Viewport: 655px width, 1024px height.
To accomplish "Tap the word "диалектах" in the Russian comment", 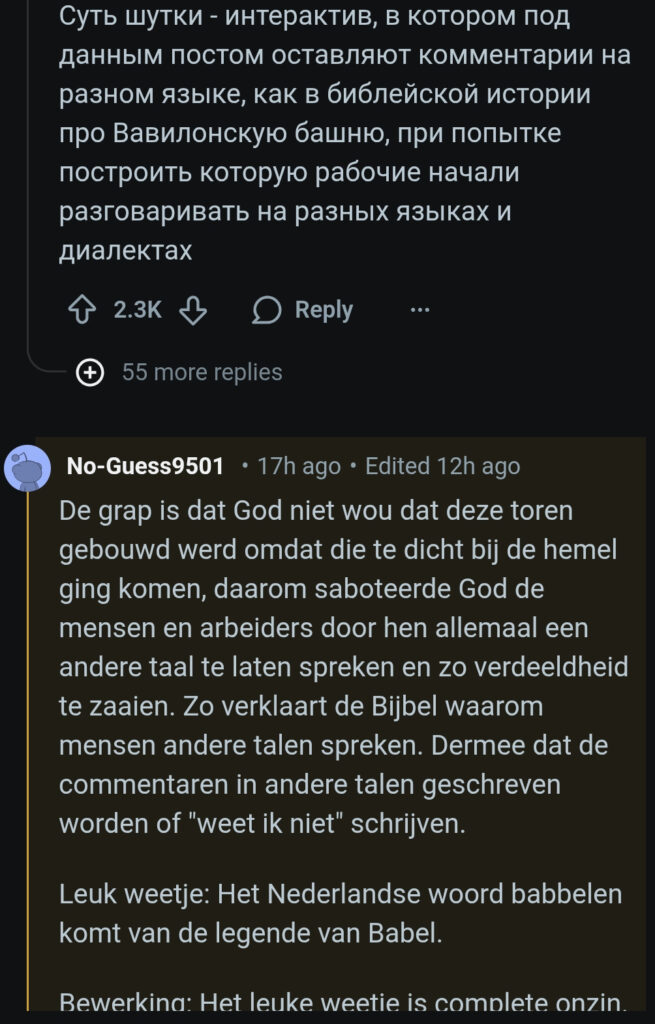I will (126, 250).
